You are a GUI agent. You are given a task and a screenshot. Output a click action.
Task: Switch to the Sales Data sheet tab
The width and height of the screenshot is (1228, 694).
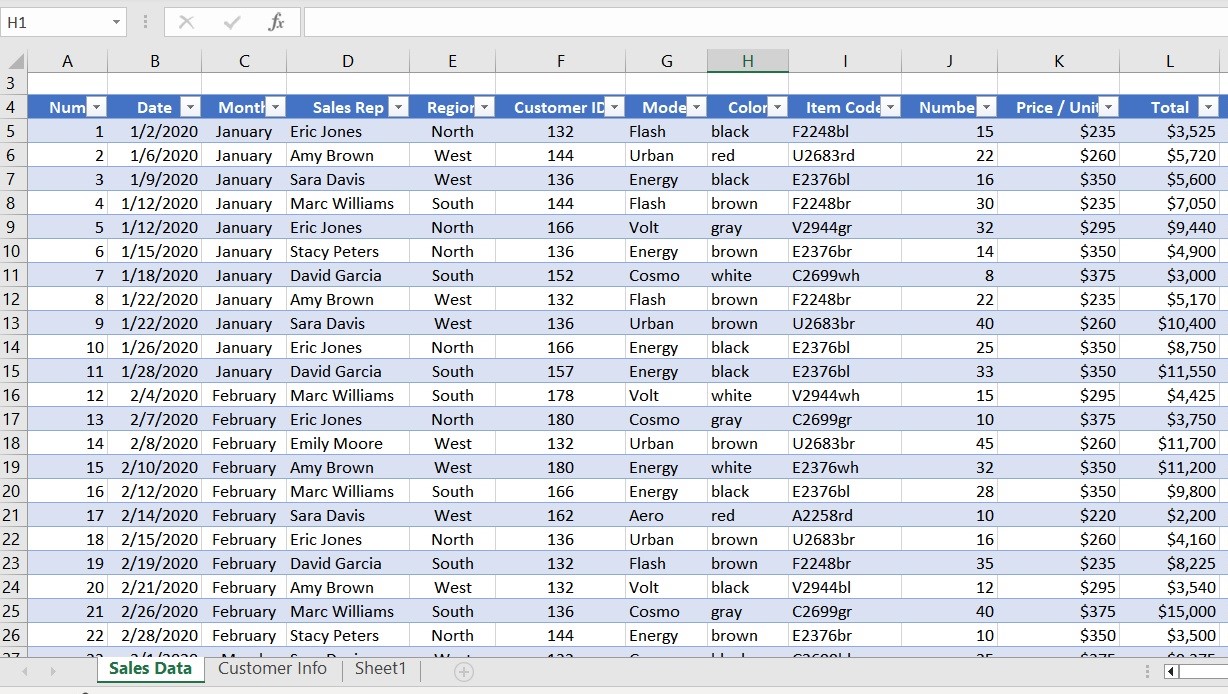pos(150,669)
